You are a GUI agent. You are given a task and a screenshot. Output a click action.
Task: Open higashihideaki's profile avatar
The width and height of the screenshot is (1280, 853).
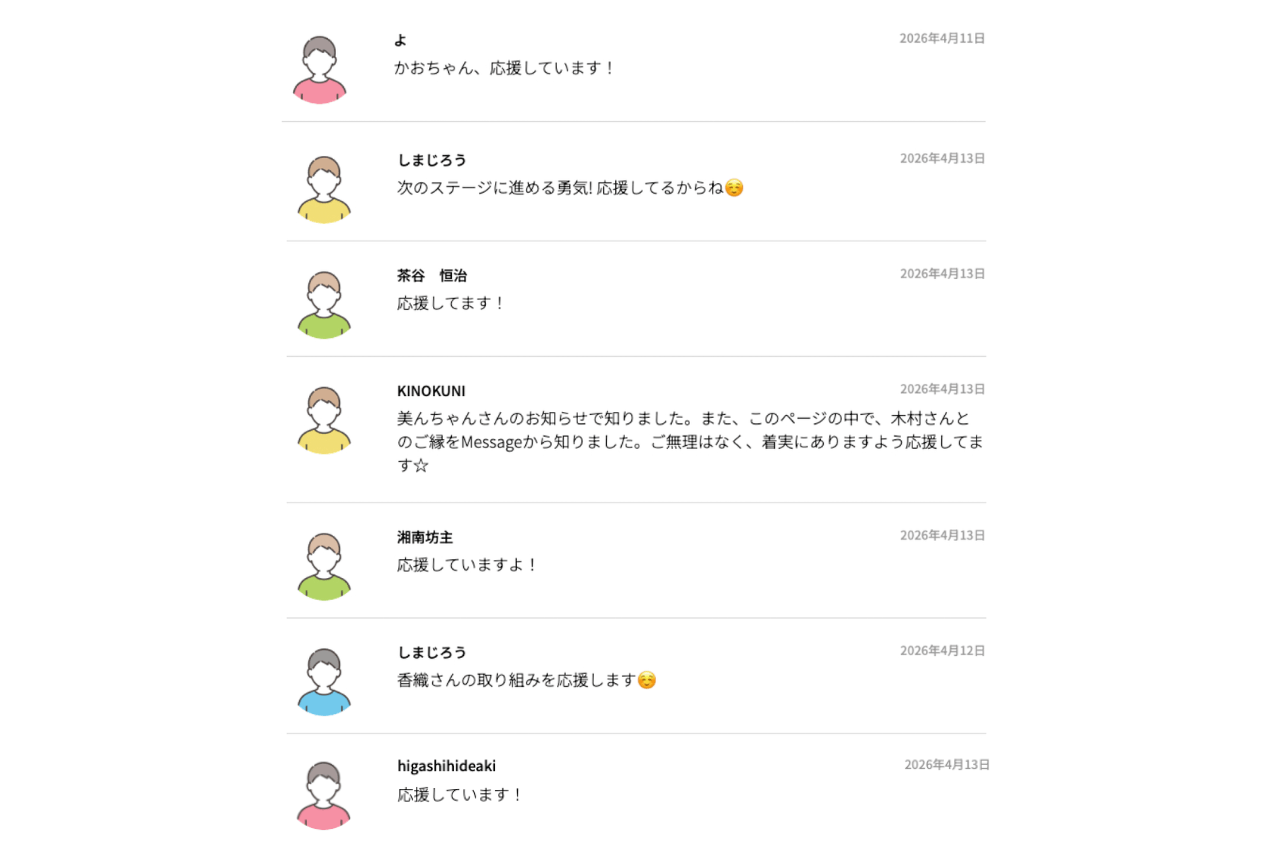[x=324, y=796]
